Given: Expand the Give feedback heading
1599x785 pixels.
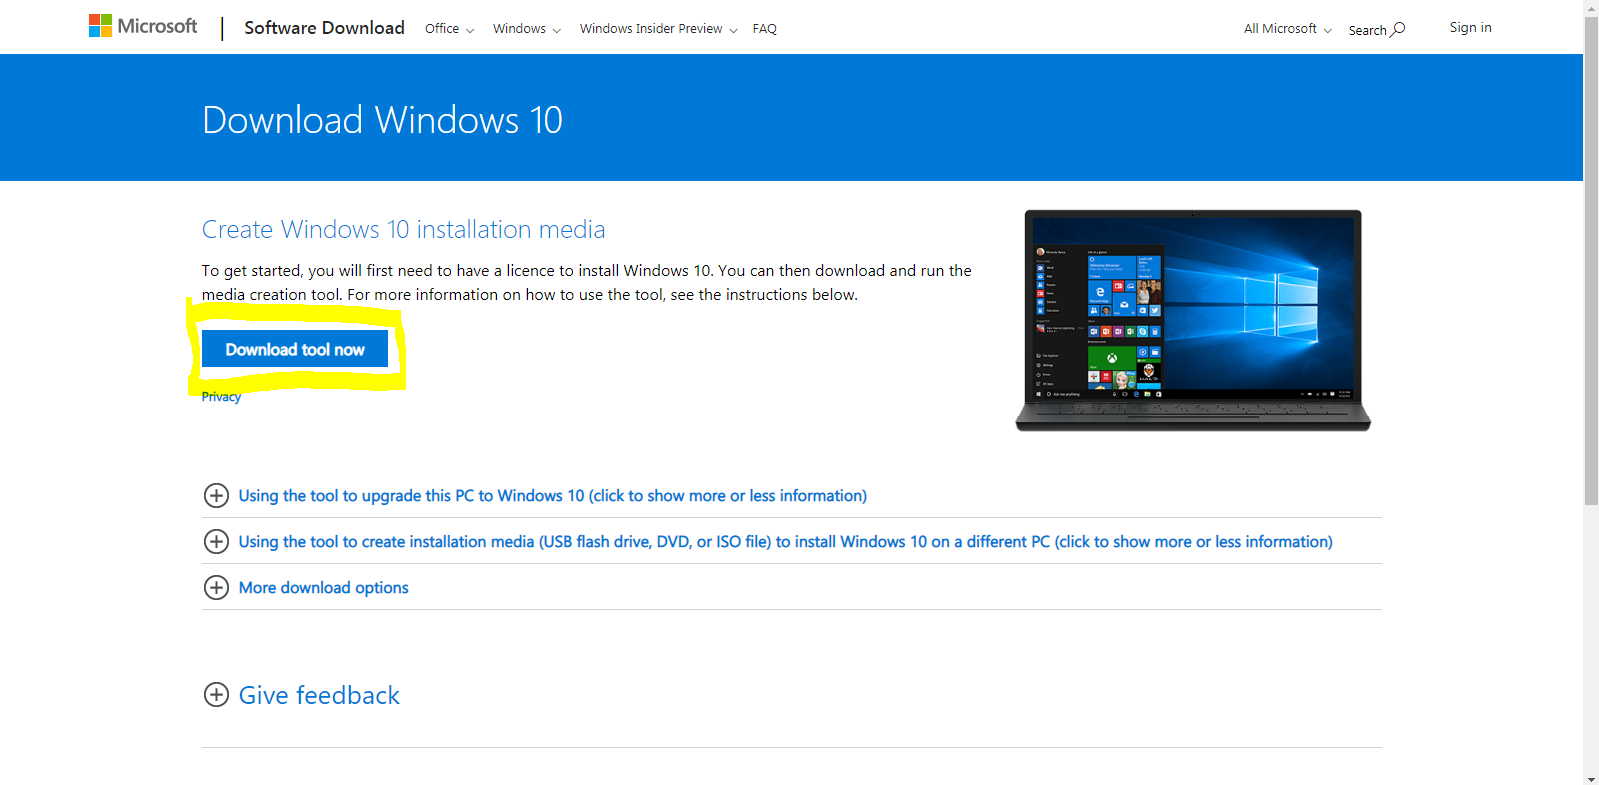Looking at the screenshot, I should 319,695.
